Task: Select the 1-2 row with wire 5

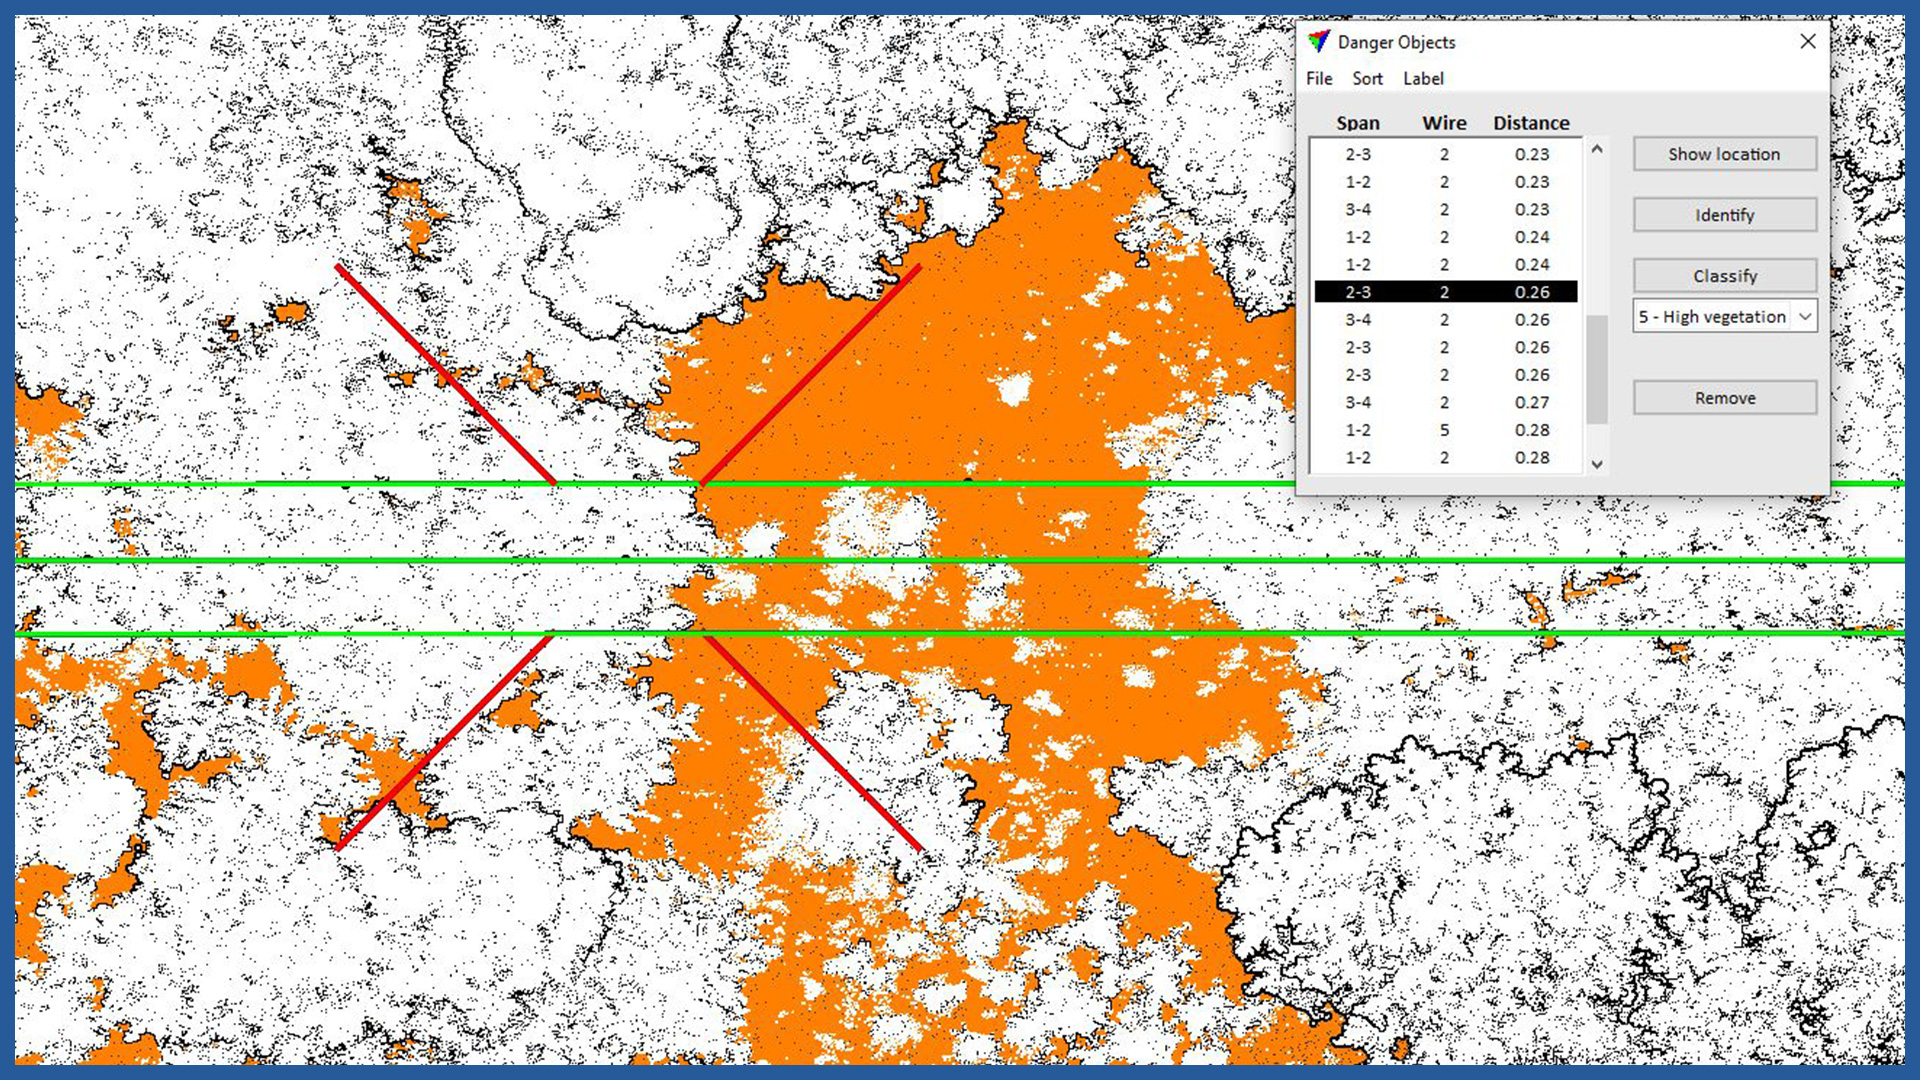Action: tap(1446, 430)
